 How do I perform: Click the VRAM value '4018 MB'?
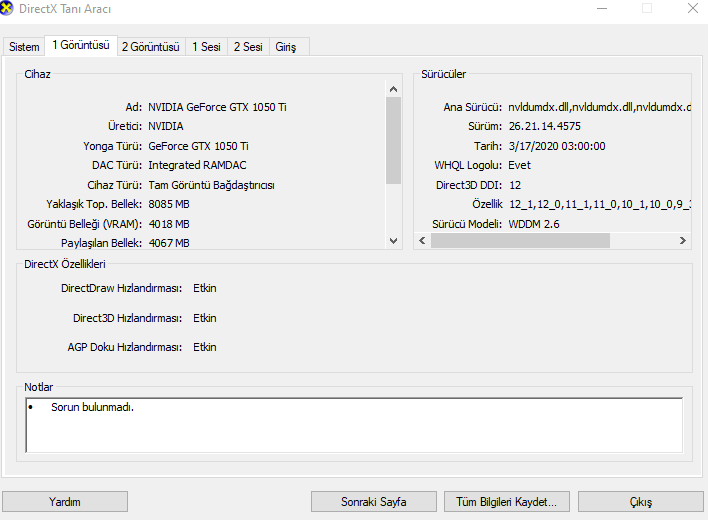(169, 224)
